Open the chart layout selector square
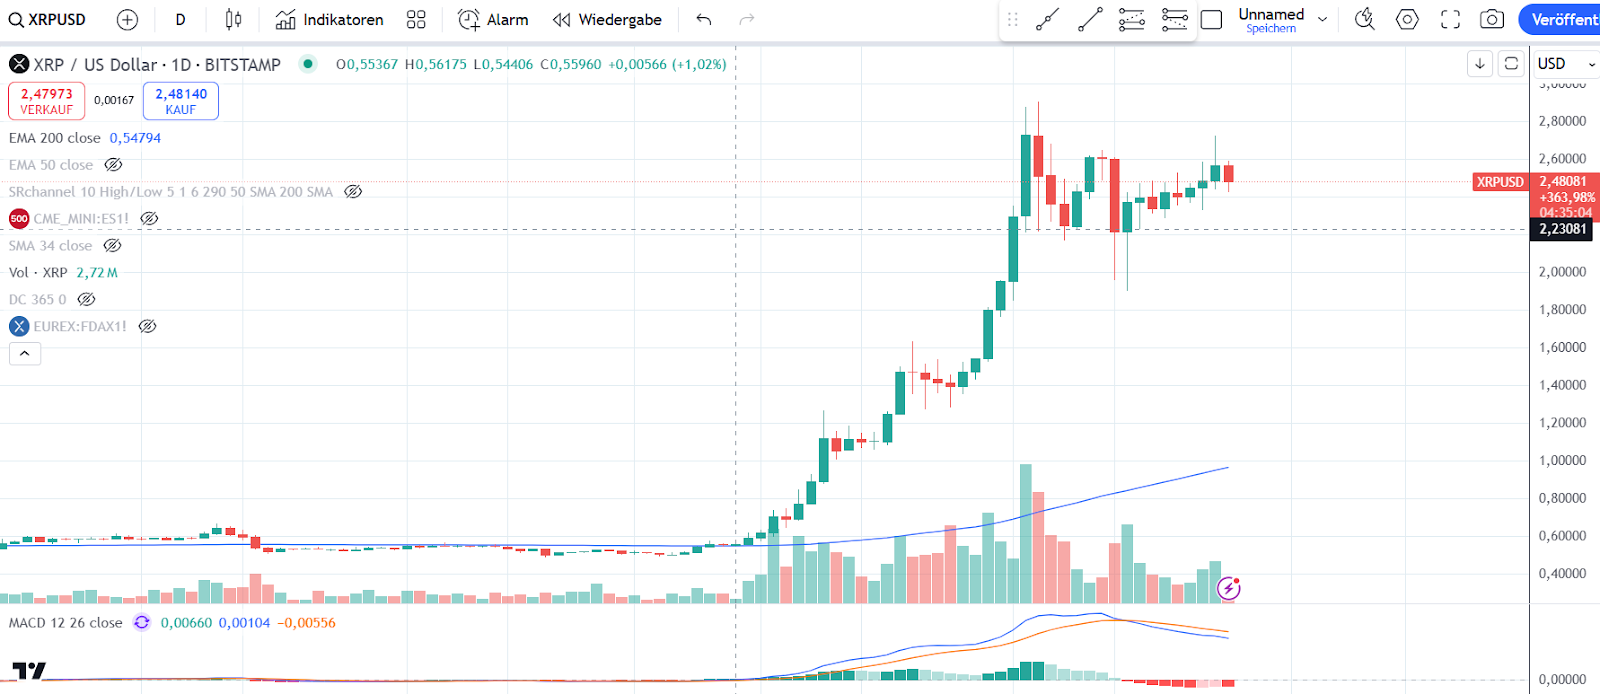 tap(1211, 19)
